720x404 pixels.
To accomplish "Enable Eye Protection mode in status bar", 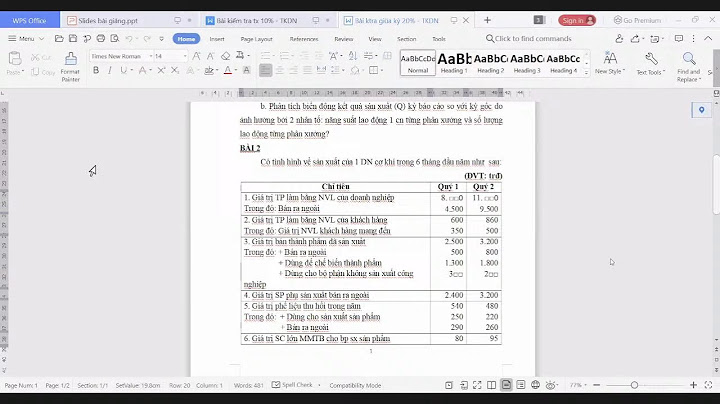I will (550, 385).
